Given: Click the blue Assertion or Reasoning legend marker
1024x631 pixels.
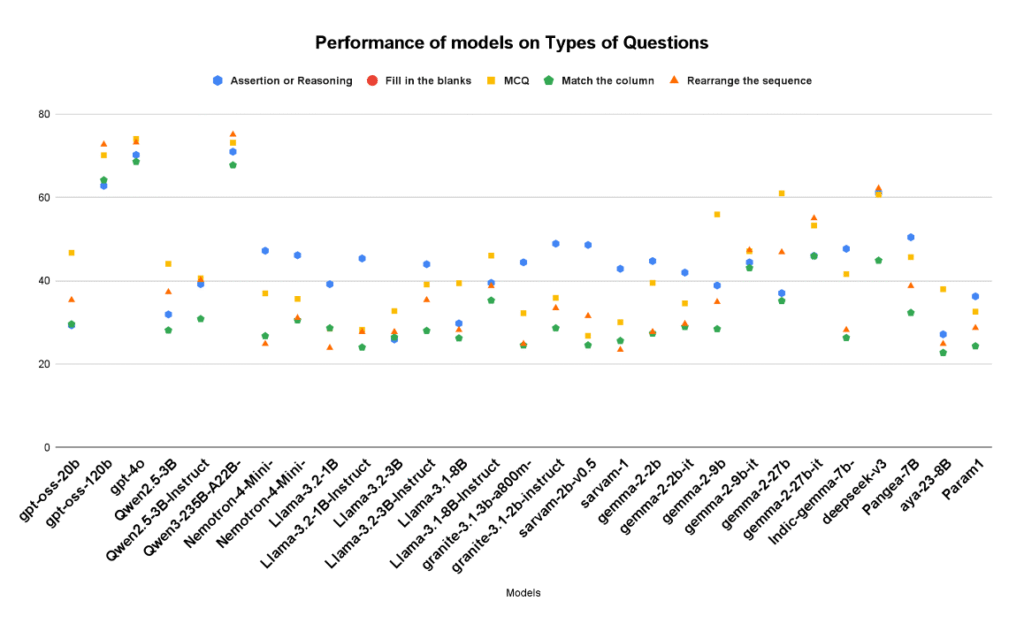Looking at the screenshot, I should click(217, 81).
